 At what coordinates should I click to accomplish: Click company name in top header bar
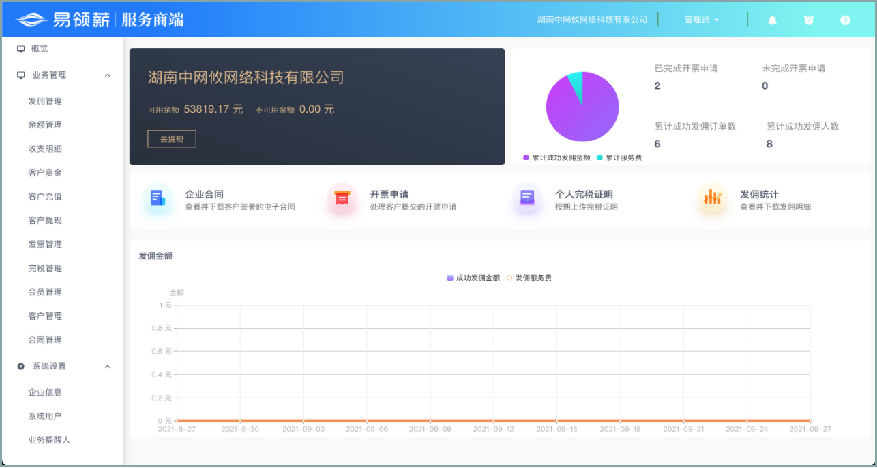click(592, 20)
